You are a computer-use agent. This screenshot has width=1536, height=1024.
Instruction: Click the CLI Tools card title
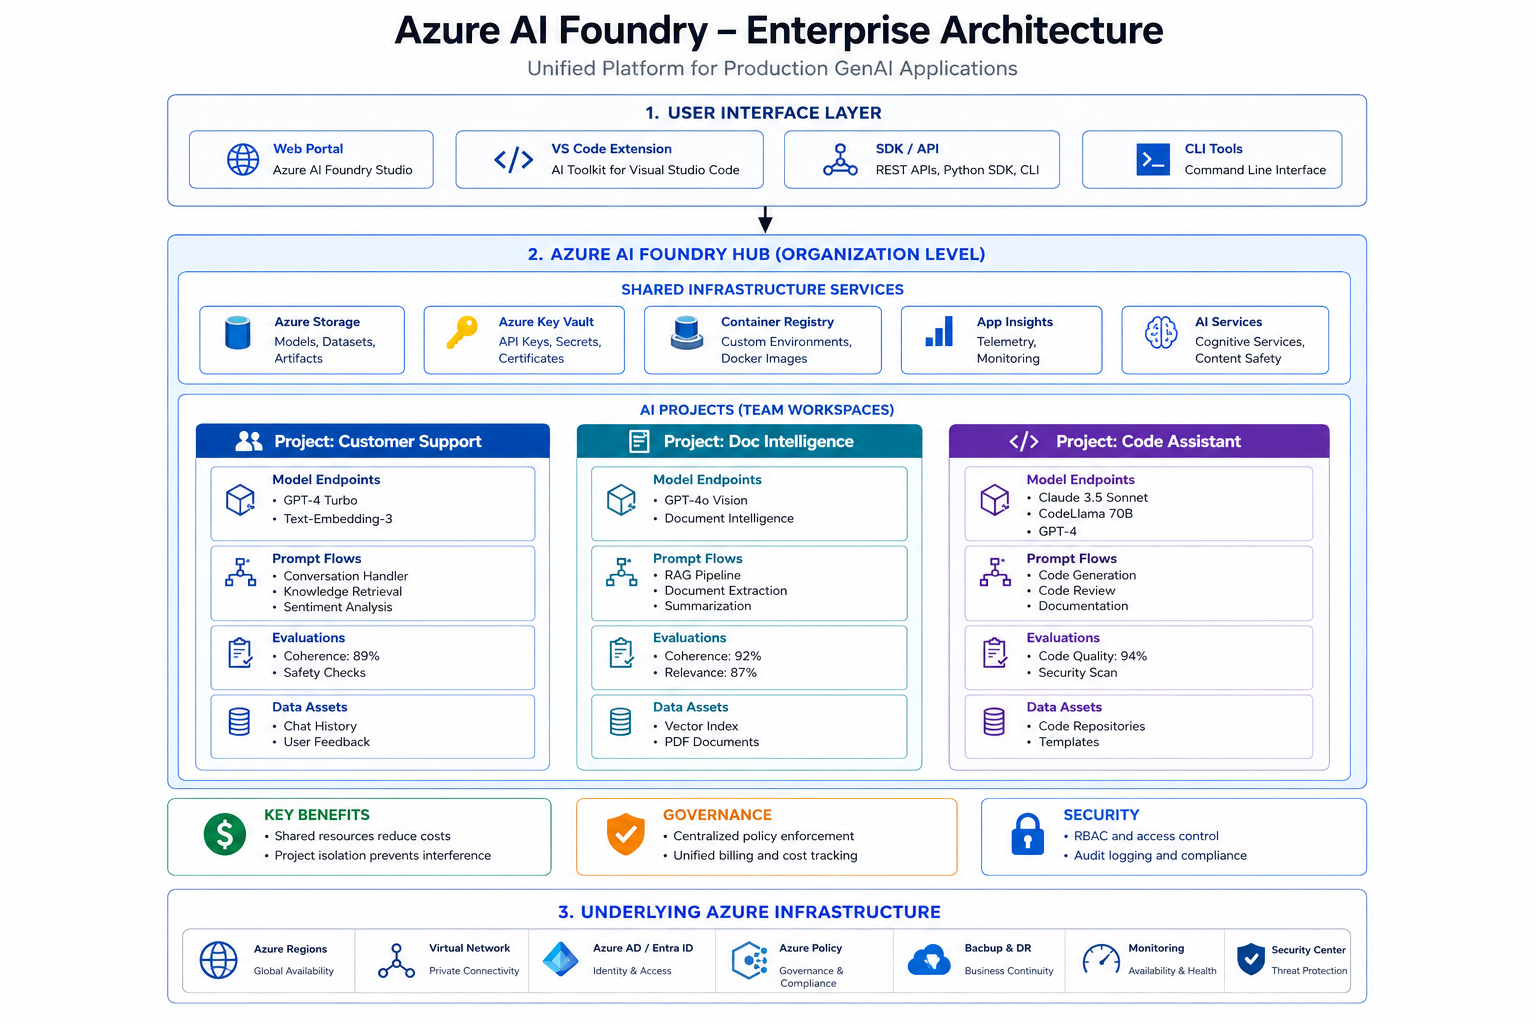click(x=1214, y=149)
